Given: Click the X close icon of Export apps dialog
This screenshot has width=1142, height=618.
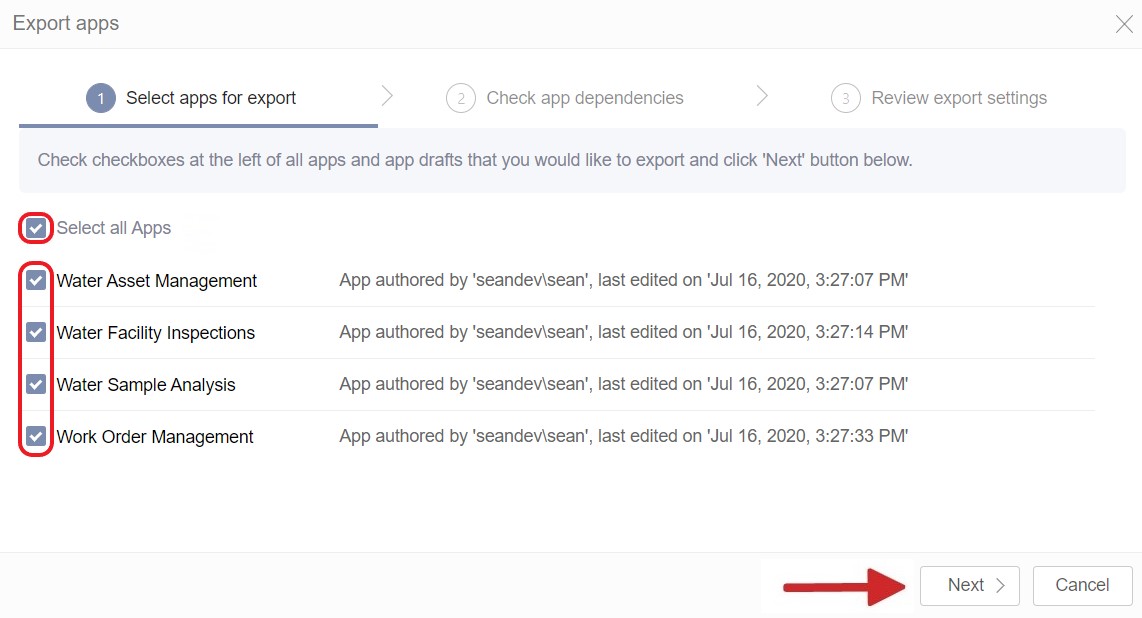Looking at the screenshot, I should pyautogui.click(x=1124, y=23).
